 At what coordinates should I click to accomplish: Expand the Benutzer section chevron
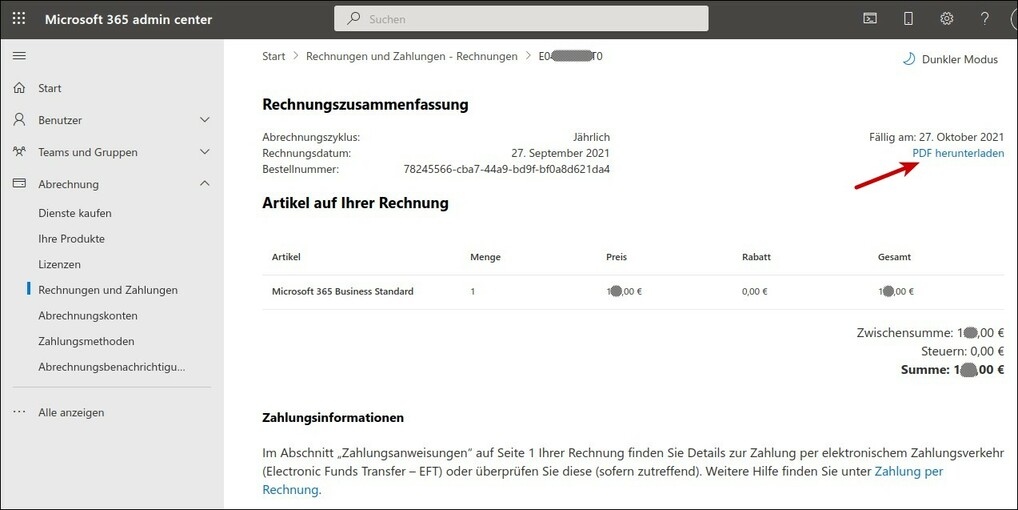(x=205, y=120)
